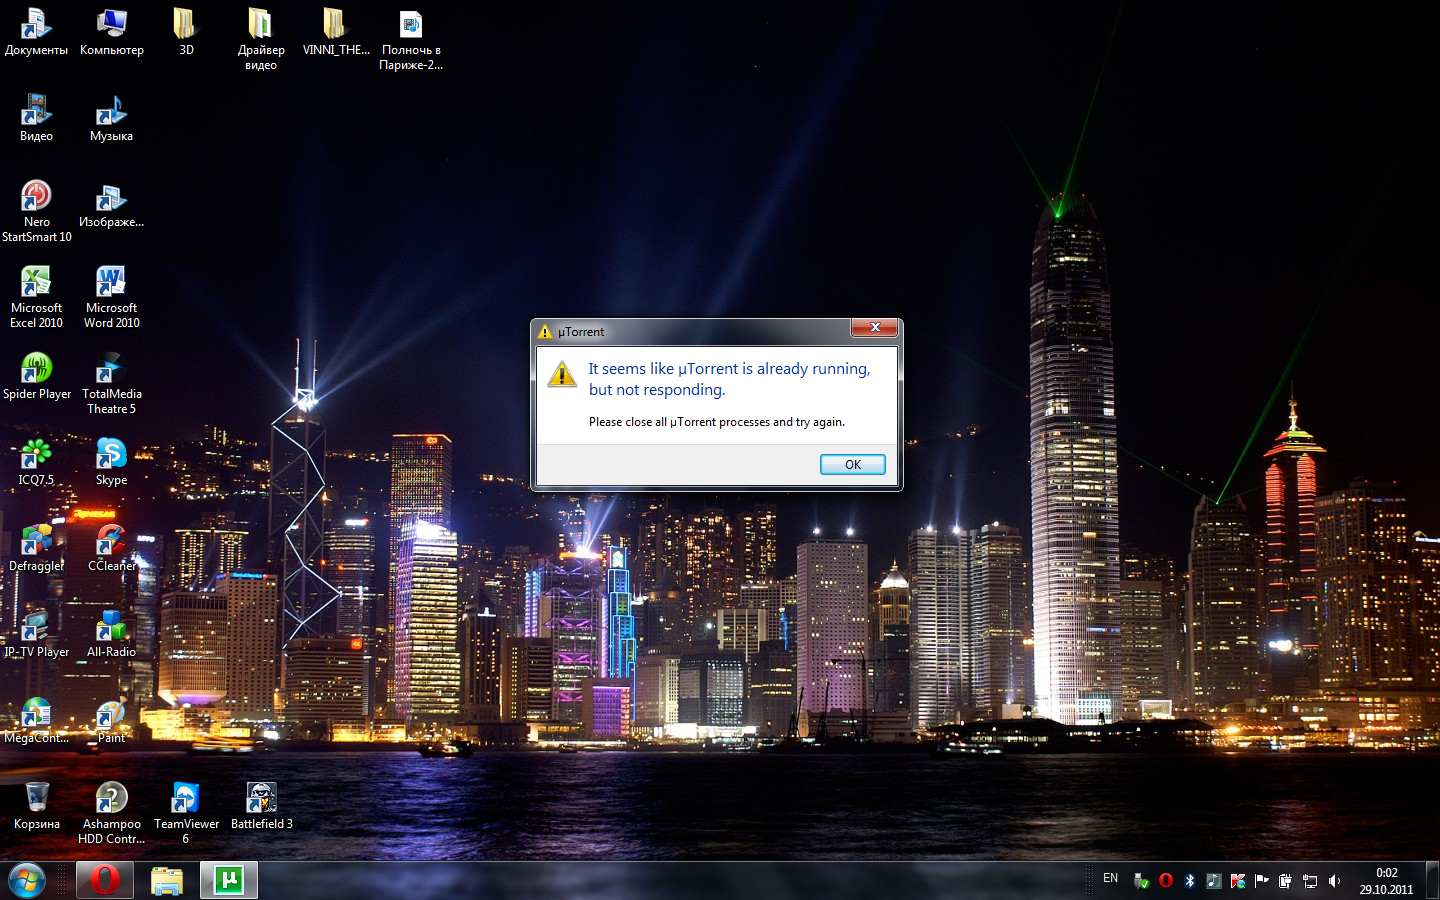This screenshot has height=900, width=1440.
Task: Click OK in the µTorrent dialog
Action: point(852,464)
